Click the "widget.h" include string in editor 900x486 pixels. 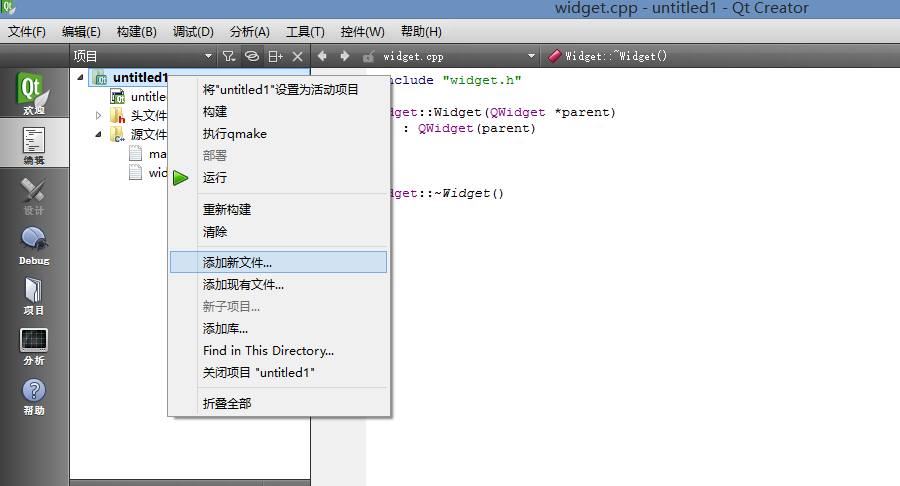coord(482,80)
